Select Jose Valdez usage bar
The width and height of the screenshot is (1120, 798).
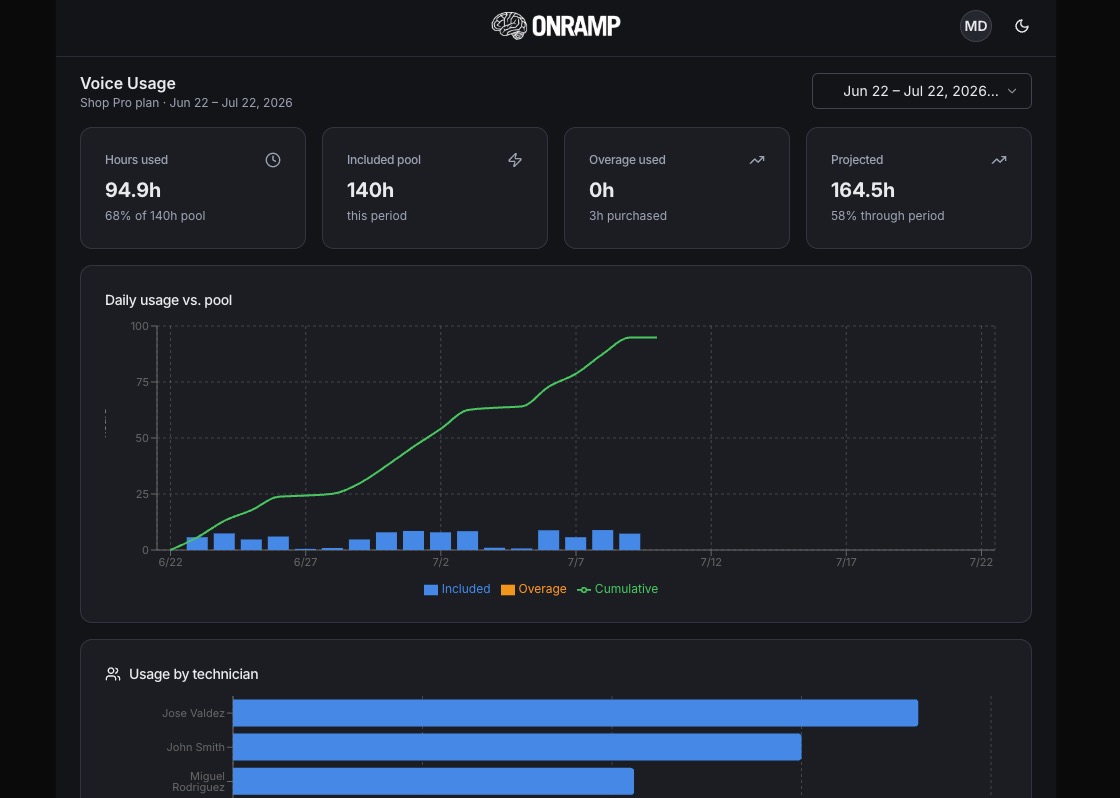pyautogui.click(x=575, y=713)
